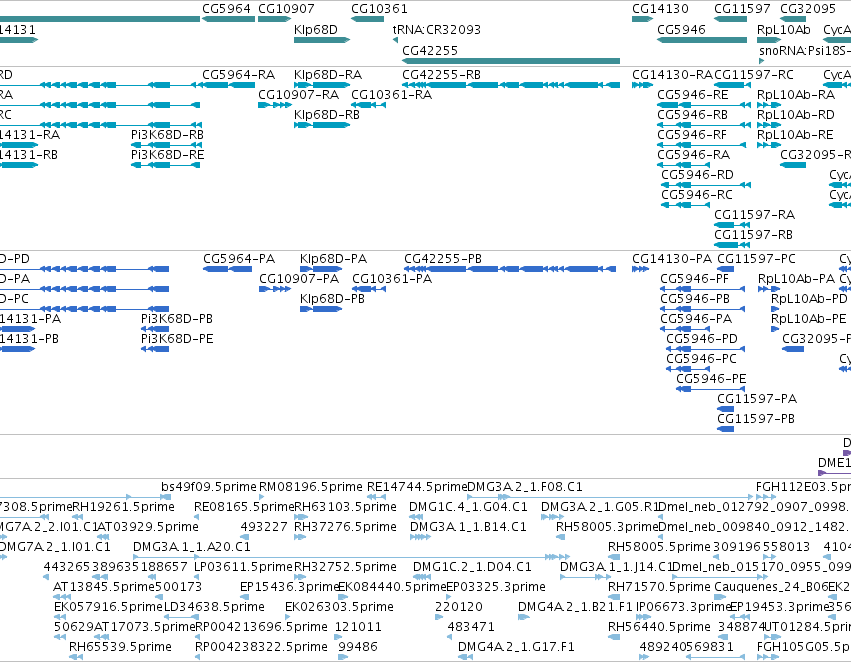Viewport: 851px width, 662px height.
Task: Select the snoRNA:Psi18S label
Action: (x=805, y=51)
